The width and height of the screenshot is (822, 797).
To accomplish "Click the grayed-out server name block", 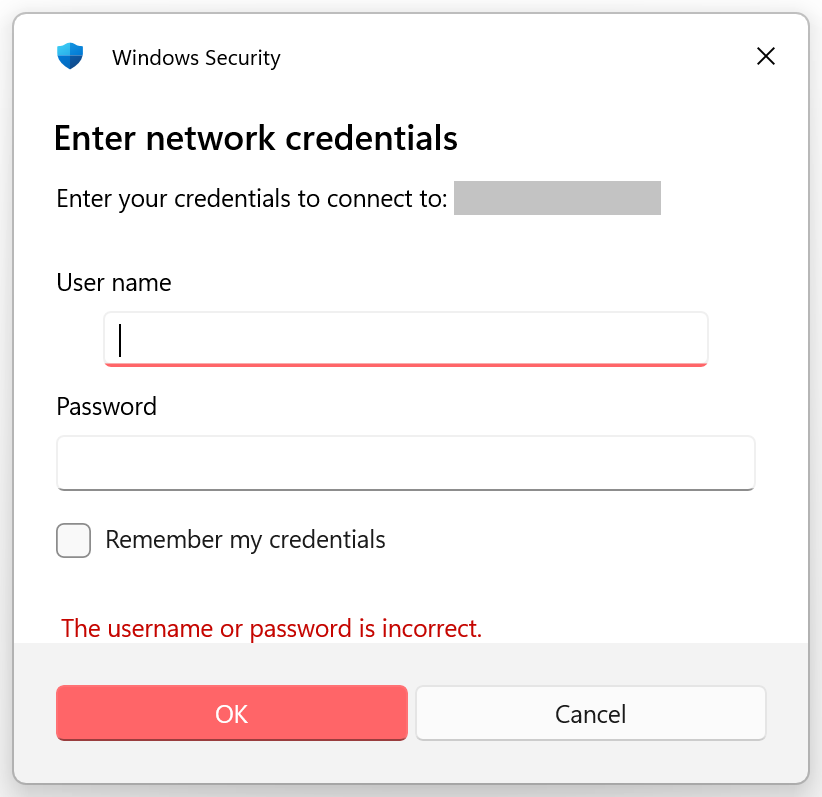I will [x=557, y=198].
